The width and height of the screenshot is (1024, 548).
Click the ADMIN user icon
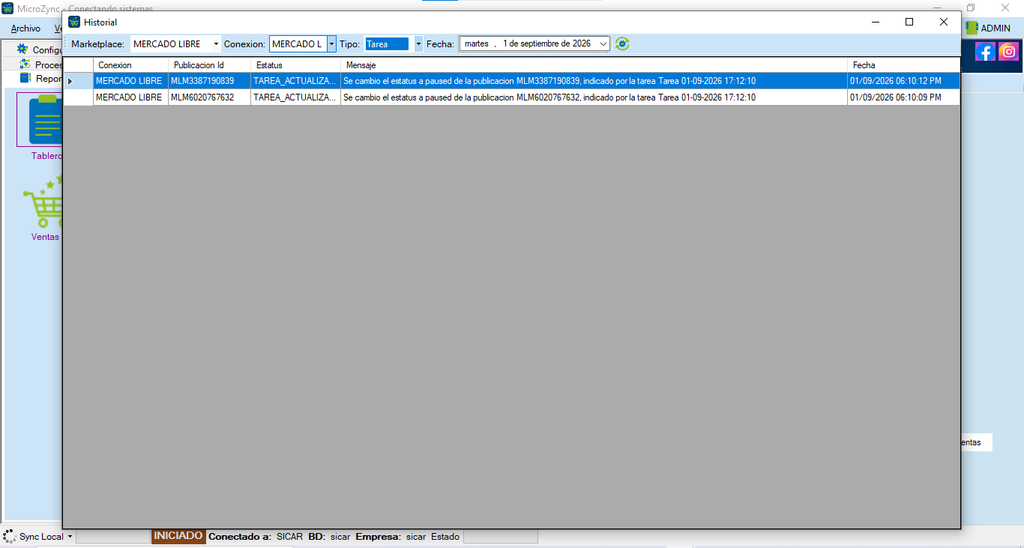[972, 28]
